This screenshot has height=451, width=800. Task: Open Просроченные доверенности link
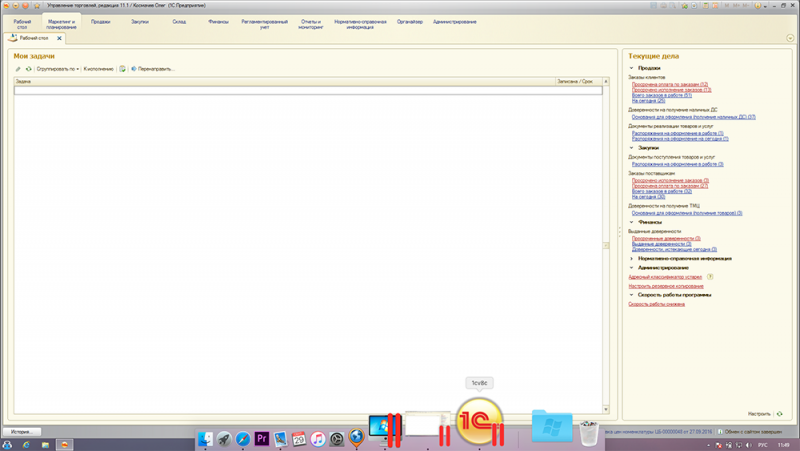pyautogui.click(x=666, y=238)
